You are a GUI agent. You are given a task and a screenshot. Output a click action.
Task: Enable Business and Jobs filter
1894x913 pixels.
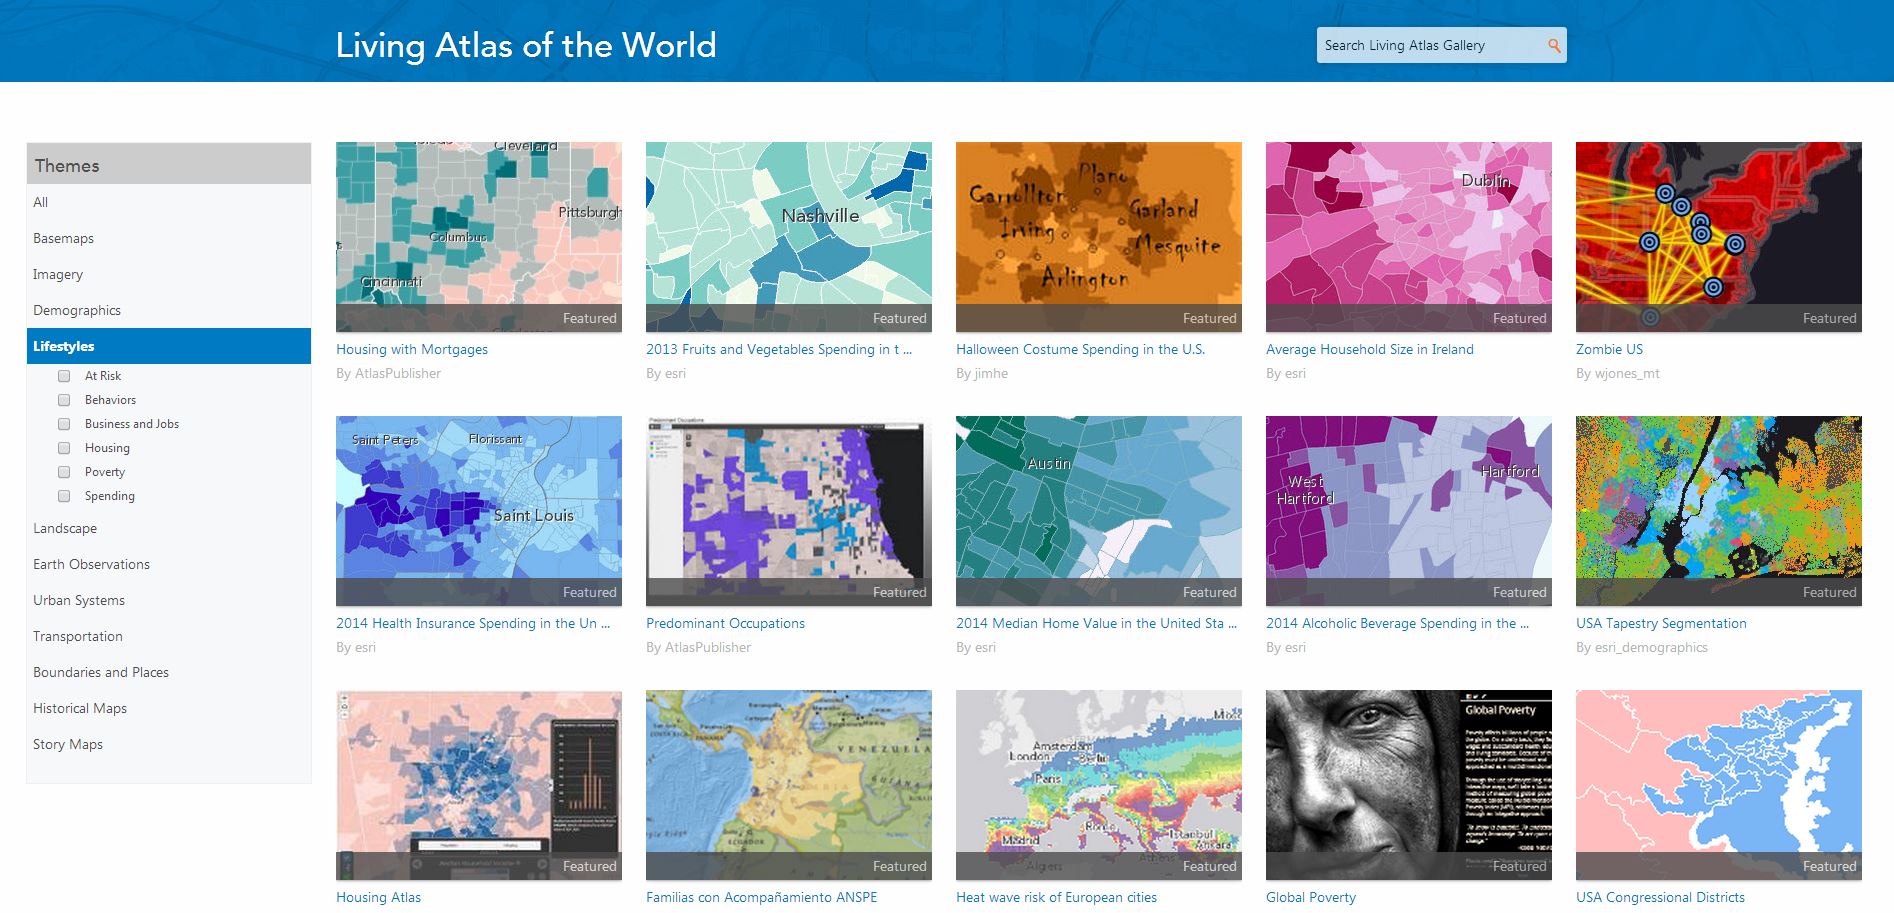tap(64, 424)
